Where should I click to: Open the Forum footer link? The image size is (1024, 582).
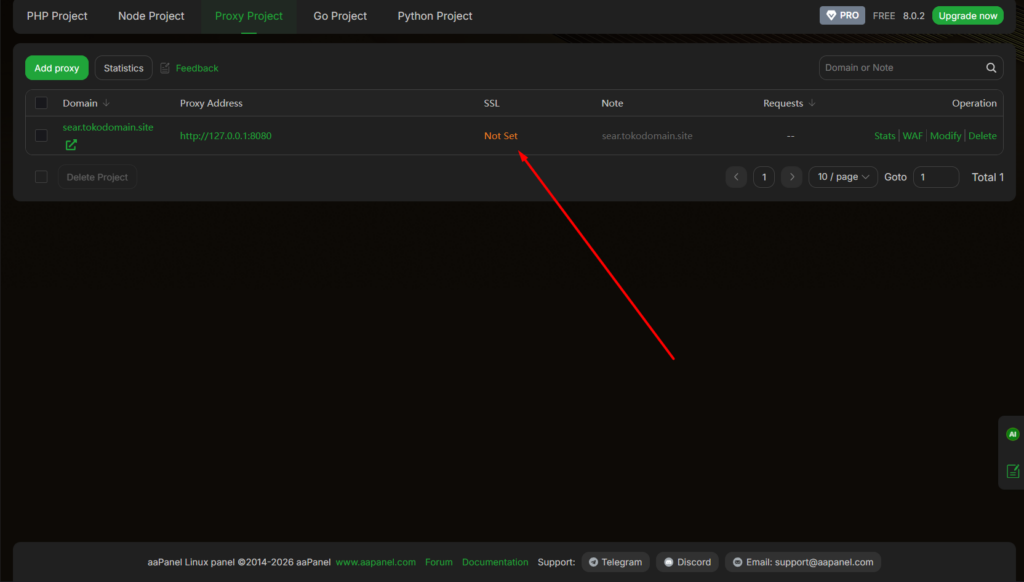tap(438, 562)
